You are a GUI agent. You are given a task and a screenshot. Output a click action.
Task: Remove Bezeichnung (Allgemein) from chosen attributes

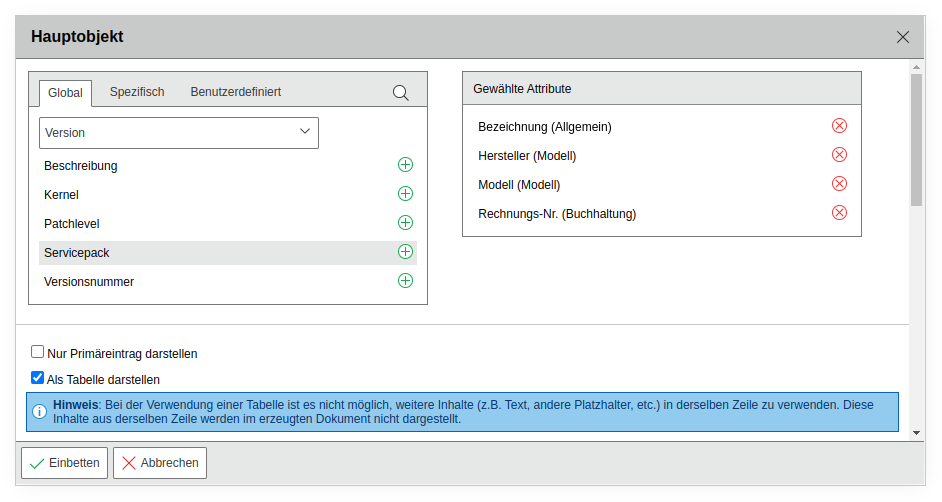[x=839, y=126]
